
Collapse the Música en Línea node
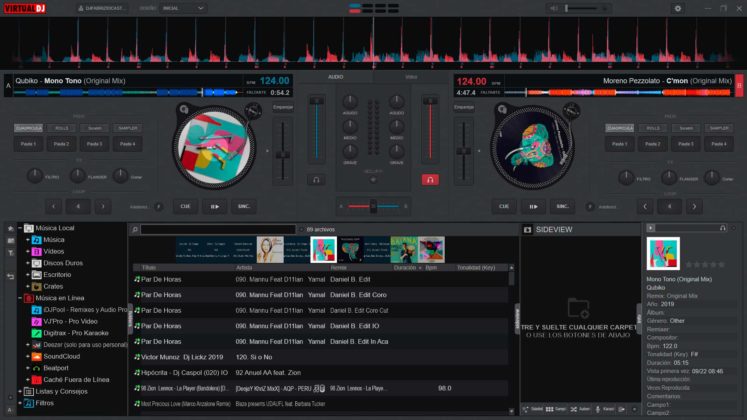point(20,298)
